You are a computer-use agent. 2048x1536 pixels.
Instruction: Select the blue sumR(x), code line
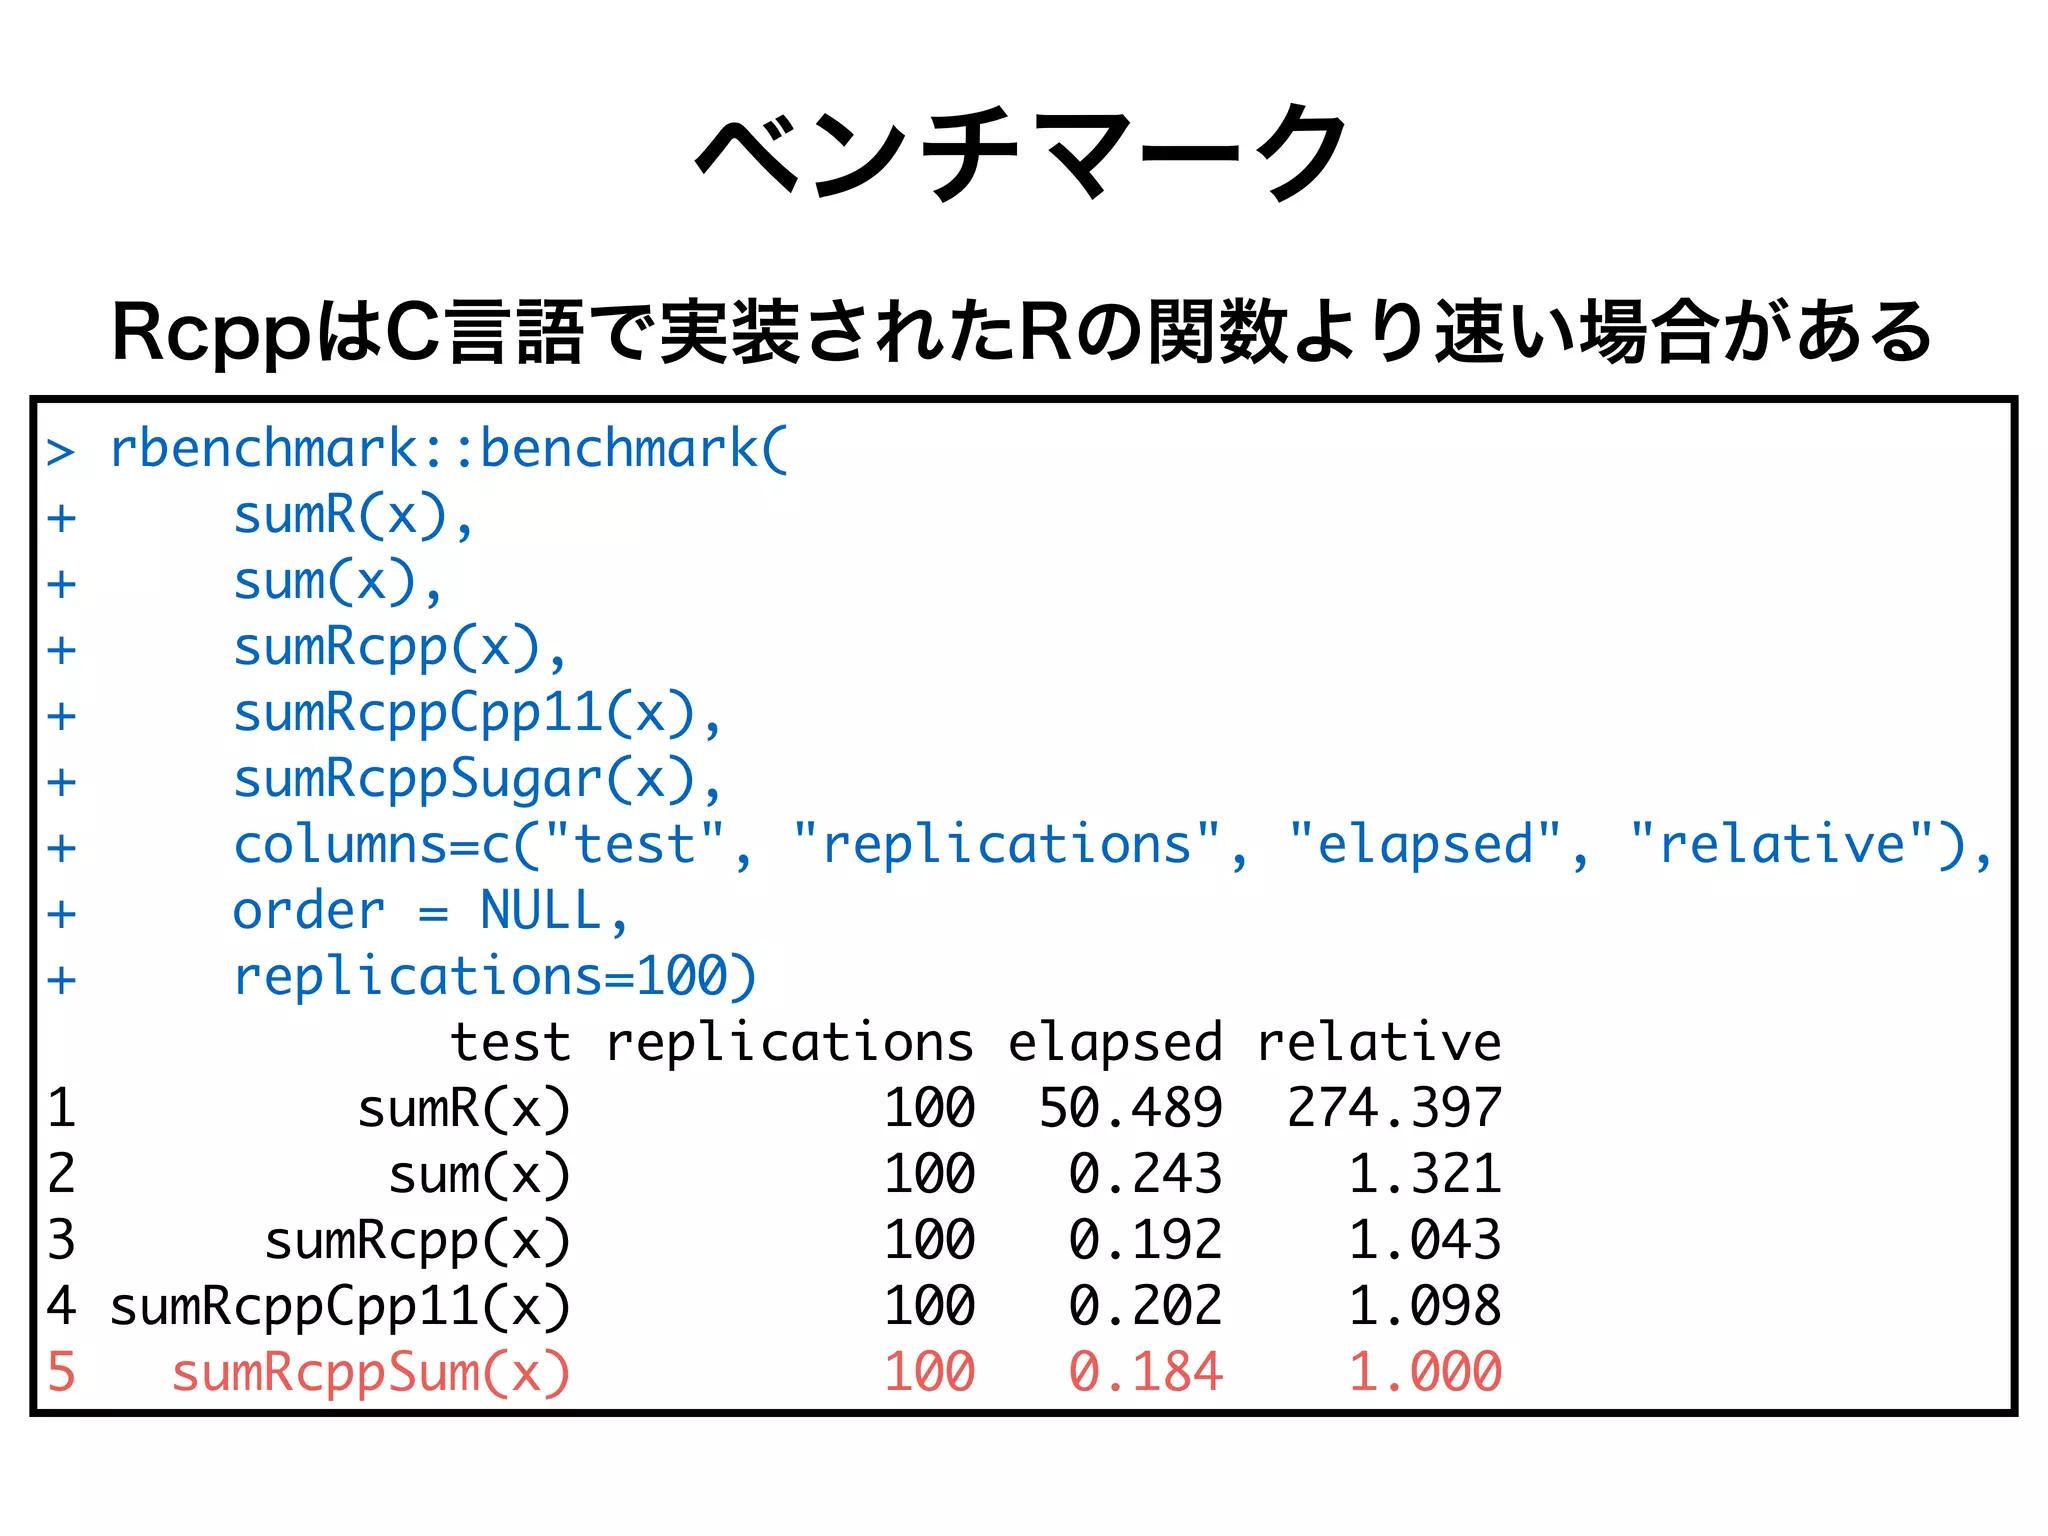click(x=353, y=516)
